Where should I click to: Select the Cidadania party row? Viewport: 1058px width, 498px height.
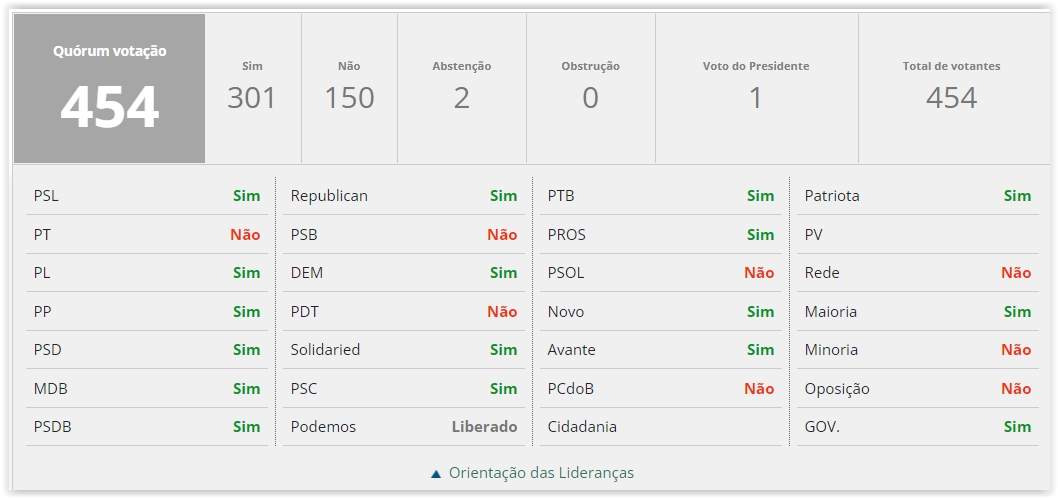(660, 427)
